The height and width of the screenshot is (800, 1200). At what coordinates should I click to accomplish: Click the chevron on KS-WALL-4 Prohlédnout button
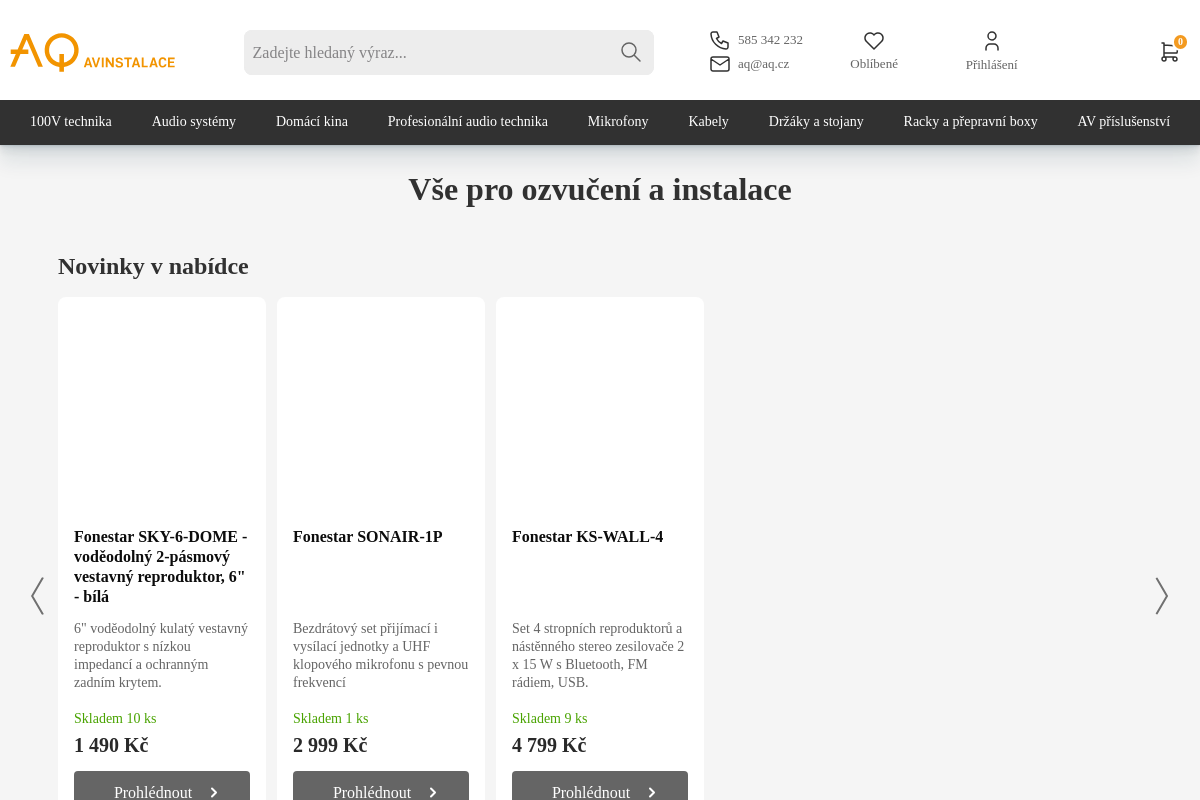click(652, 793)
